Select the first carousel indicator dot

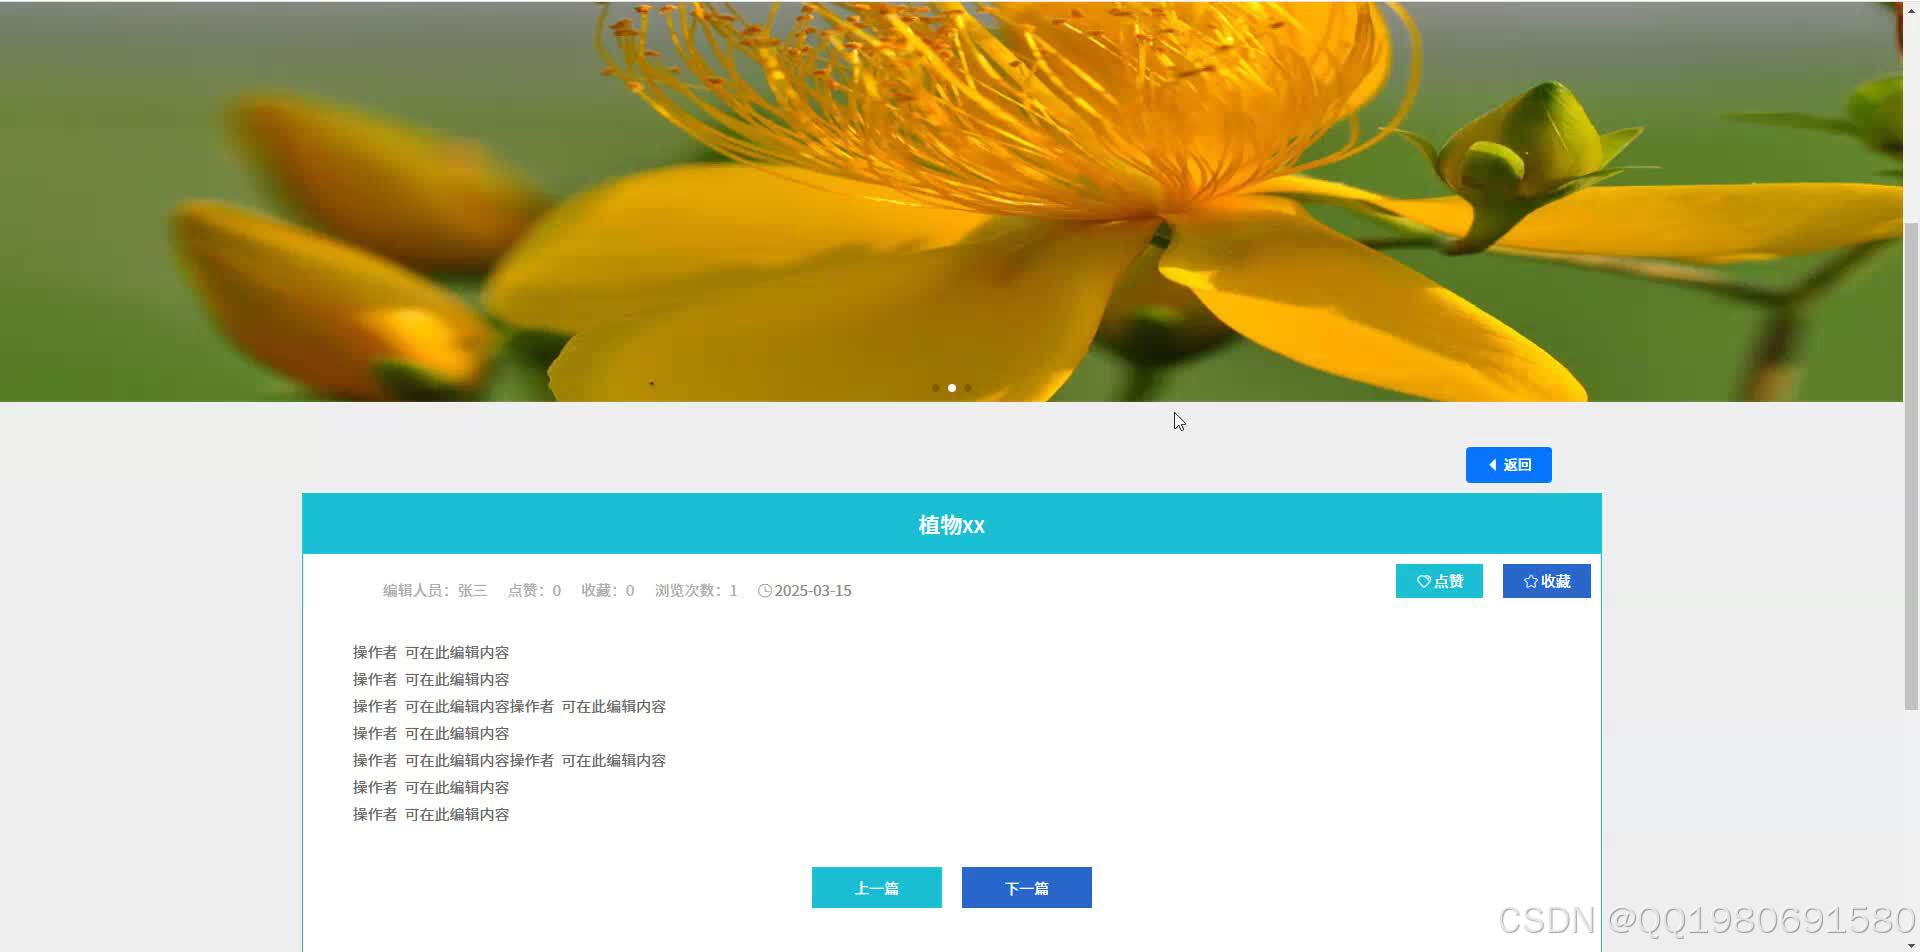coord(936,388)
